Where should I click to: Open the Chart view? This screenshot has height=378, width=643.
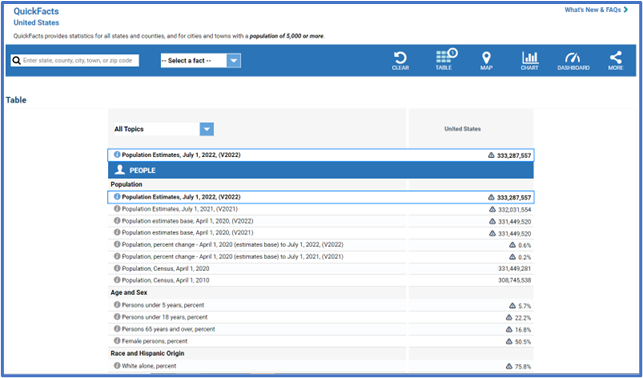[x=529, y=60]
